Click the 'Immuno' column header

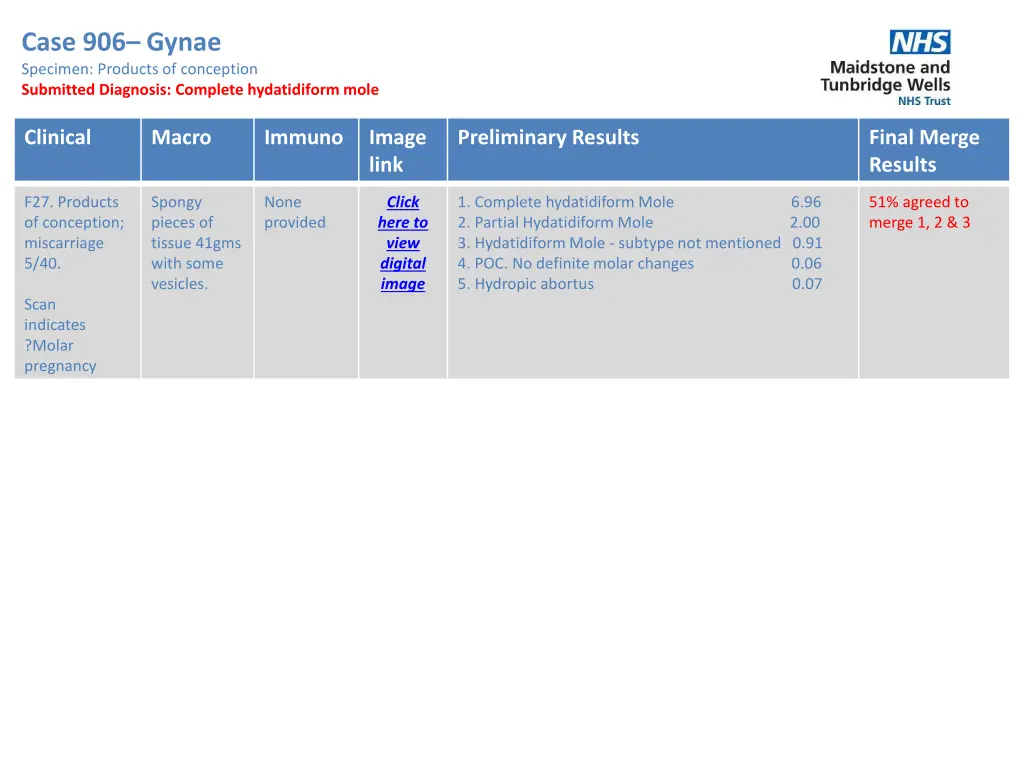pos(306,150)
